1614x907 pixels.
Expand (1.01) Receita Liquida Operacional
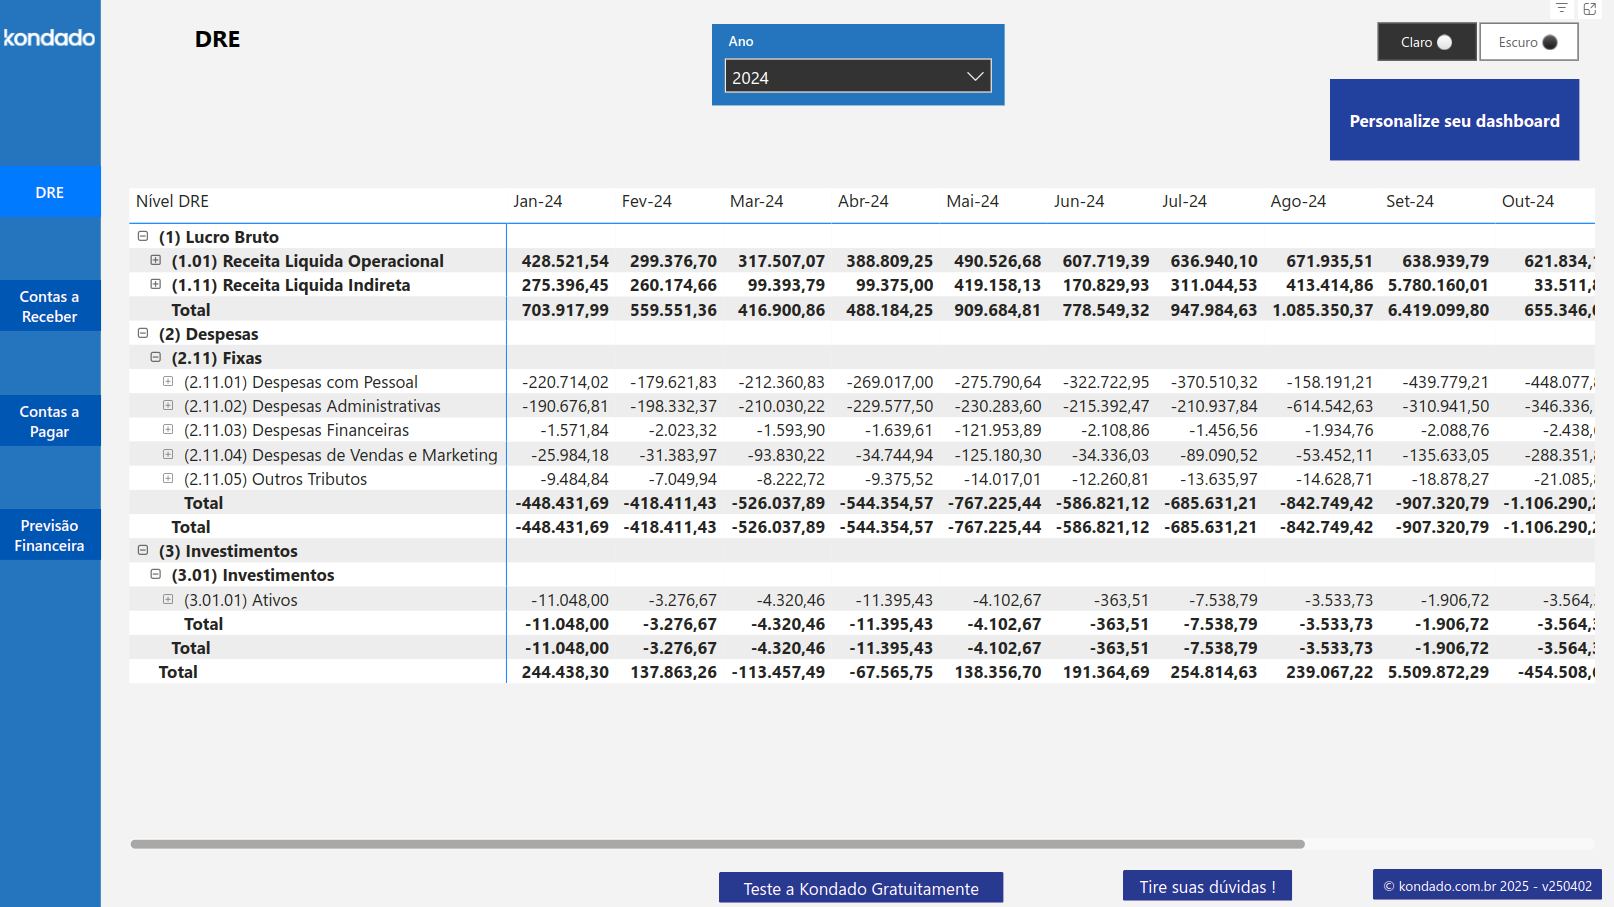coord(156,260)
